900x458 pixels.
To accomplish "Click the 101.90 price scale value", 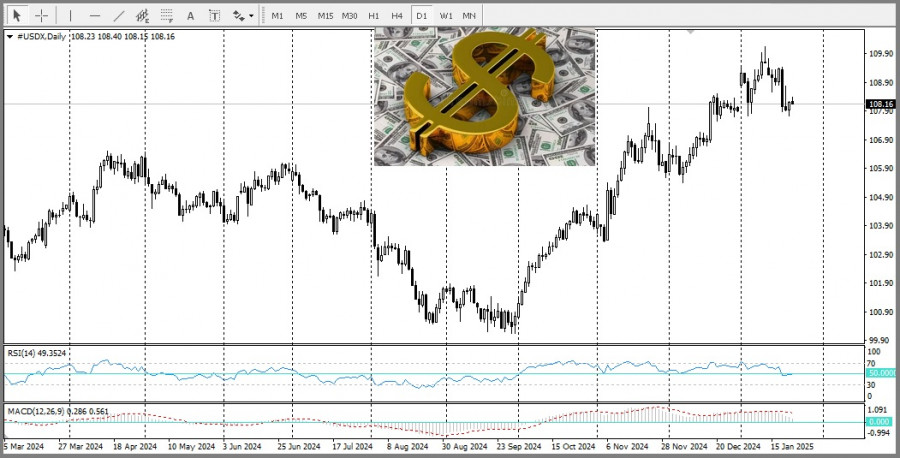I will [x=882, y=283].
